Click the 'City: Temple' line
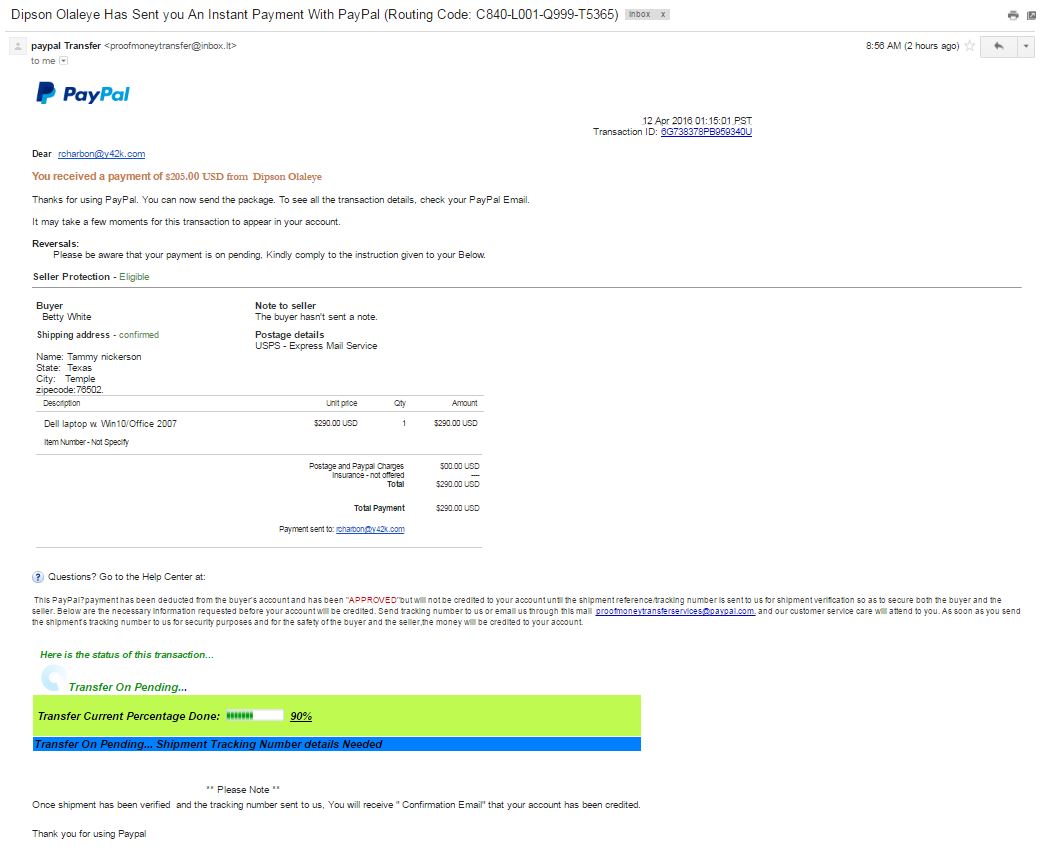The image size is (1050, 853). click(66, 379)
